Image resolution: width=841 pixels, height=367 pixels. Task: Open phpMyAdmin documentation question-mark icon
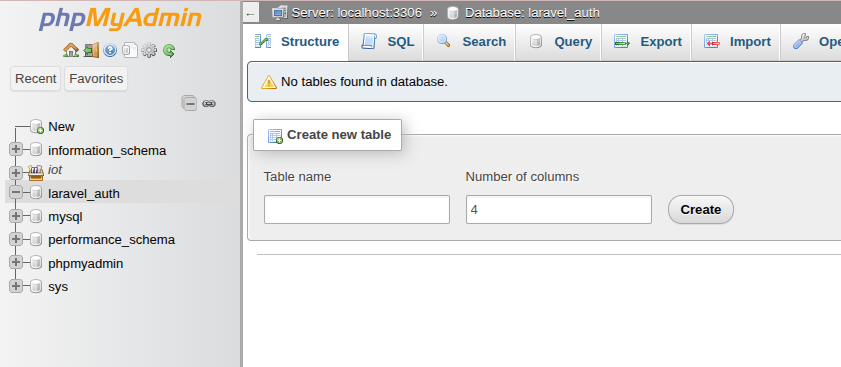pos(110,51)
